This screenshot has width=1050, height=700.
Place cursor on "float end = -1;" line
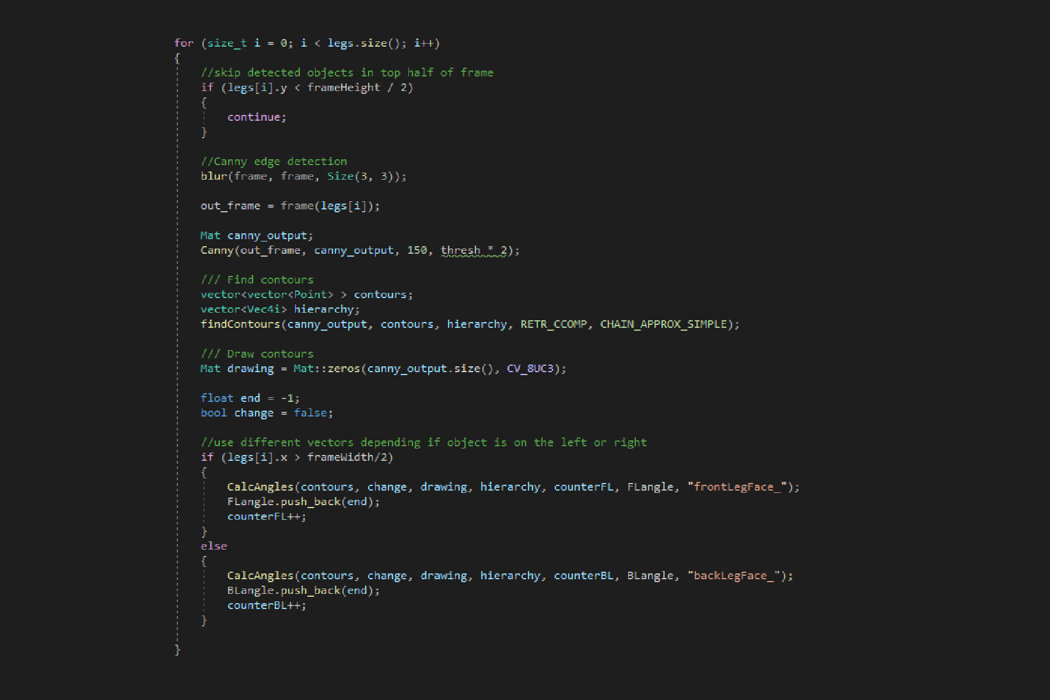[249, 398]
